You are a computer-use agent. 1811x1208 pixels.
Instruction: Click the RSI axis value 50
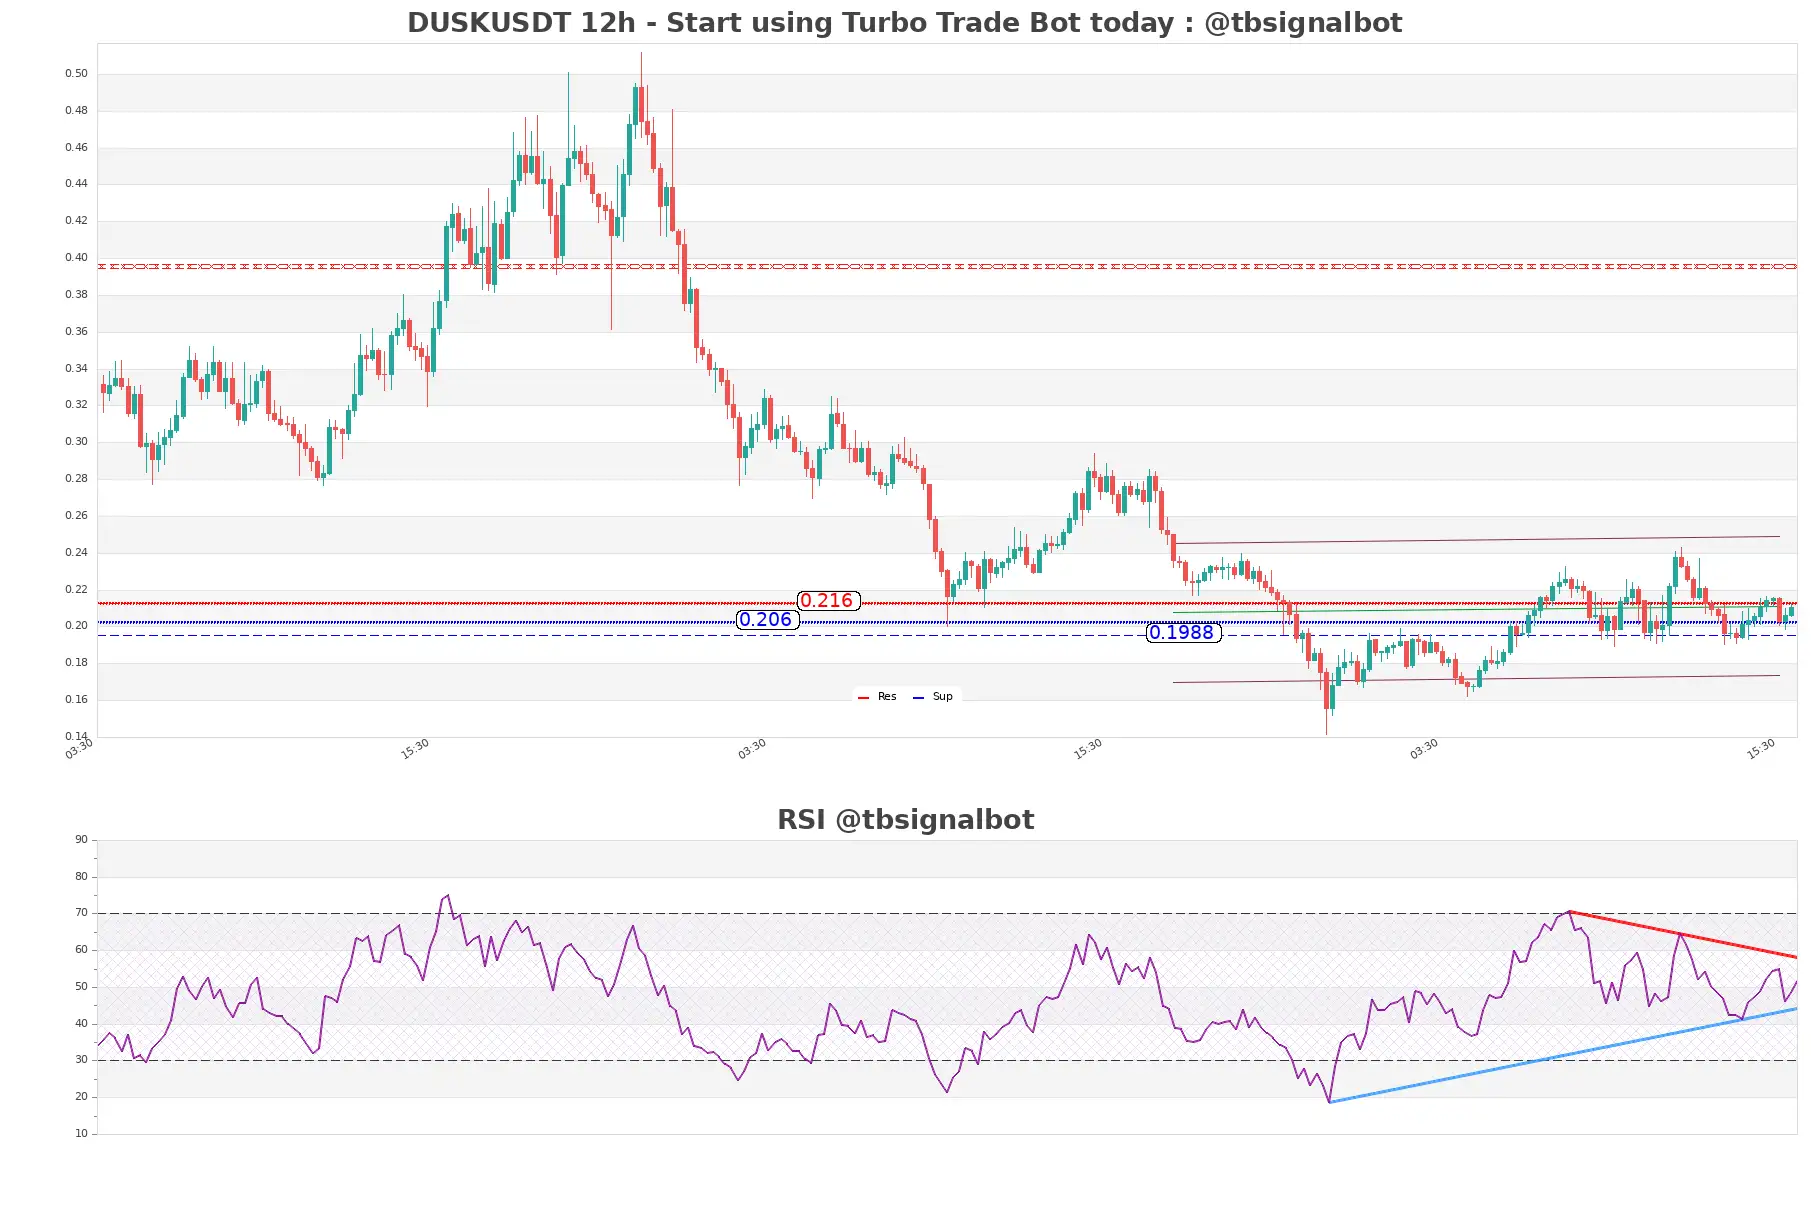[81, 987]
